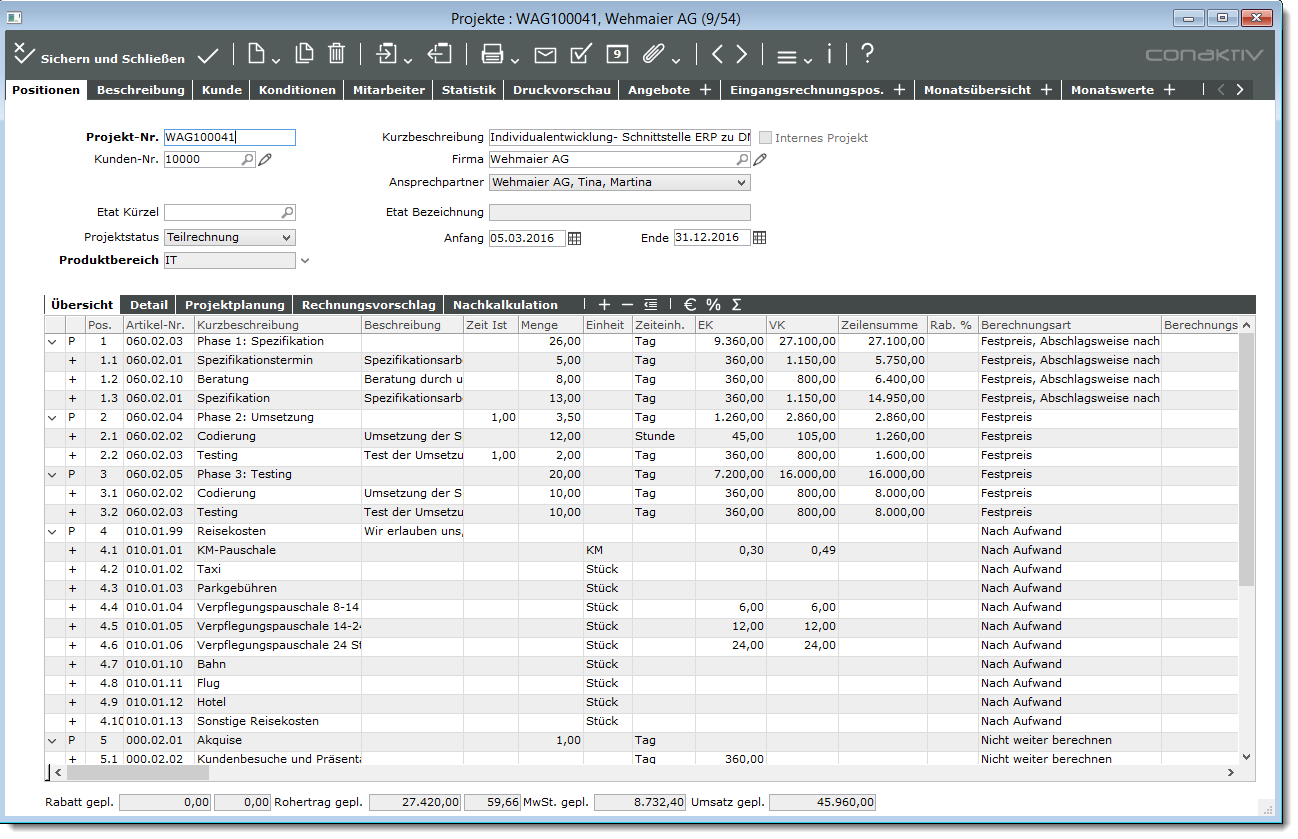Click the paperclip attachment icon
The image size is (1298, 839).
click(x=653, y=55)
